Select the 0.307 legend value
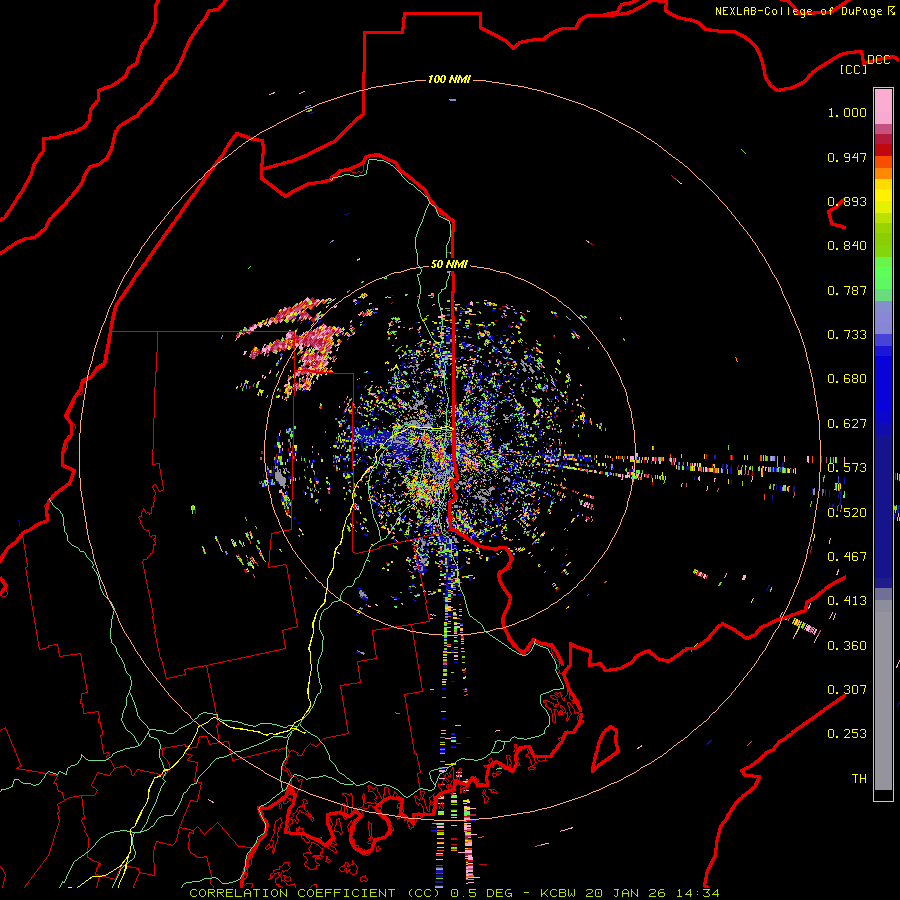Viewport: 900px width, 900px height. tap(847, 690)
